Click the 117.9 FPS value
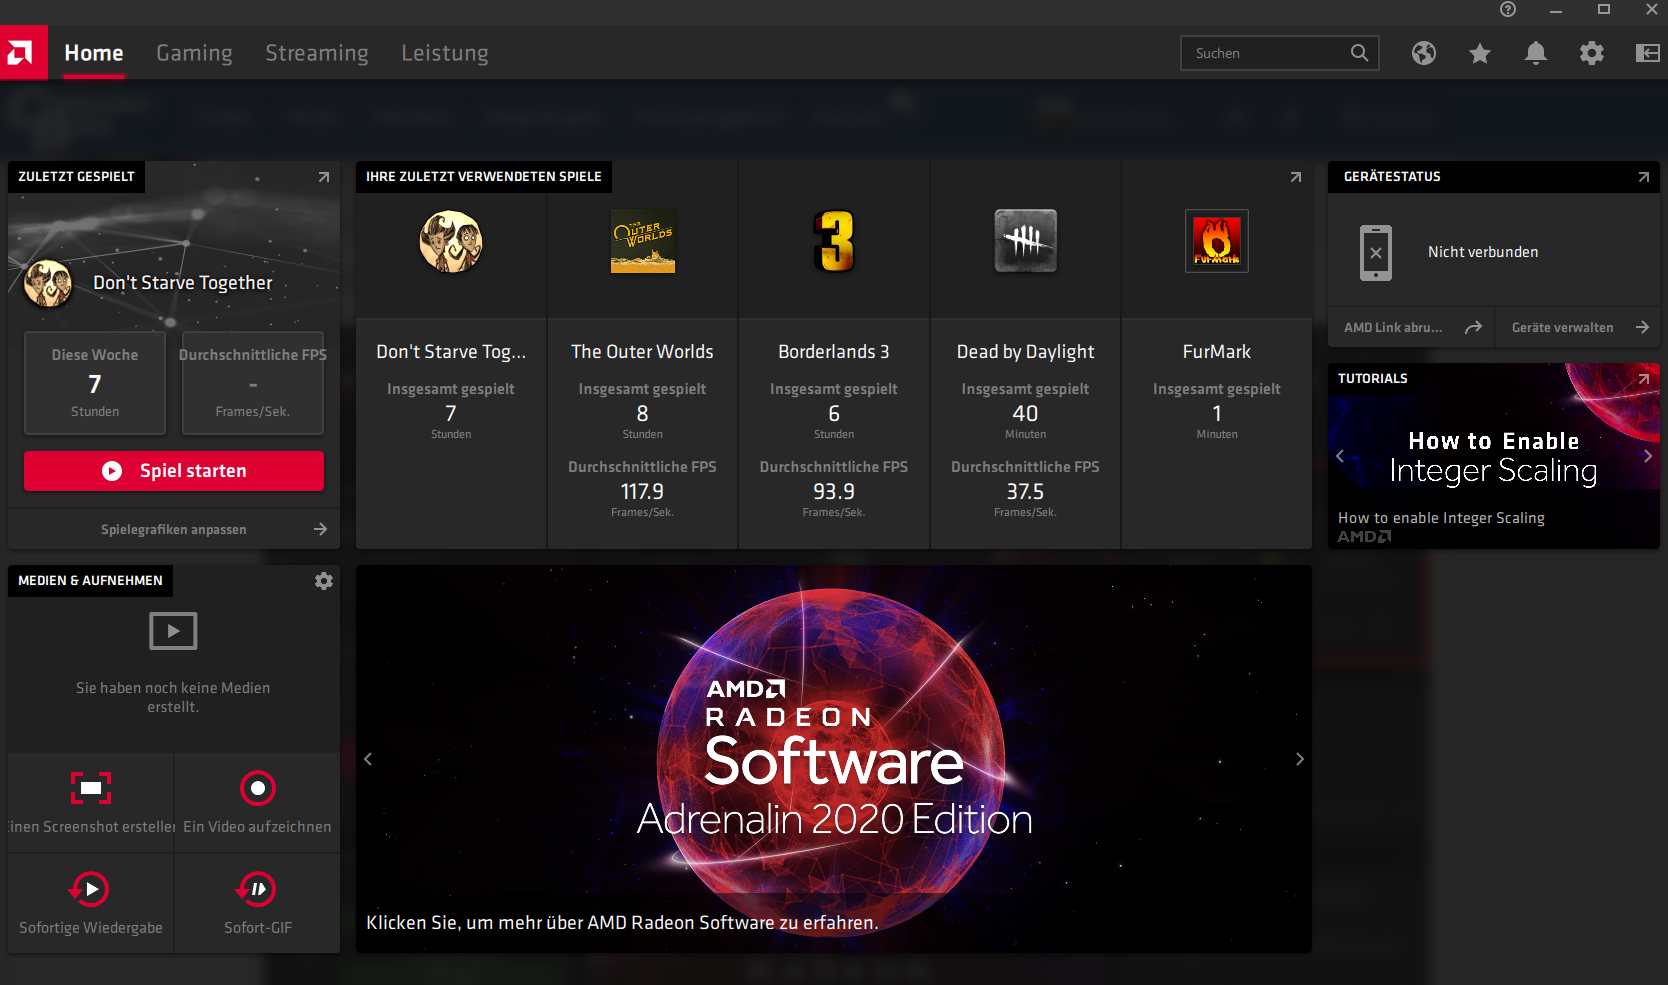1668x985 pixels. (x=643, y=492)
